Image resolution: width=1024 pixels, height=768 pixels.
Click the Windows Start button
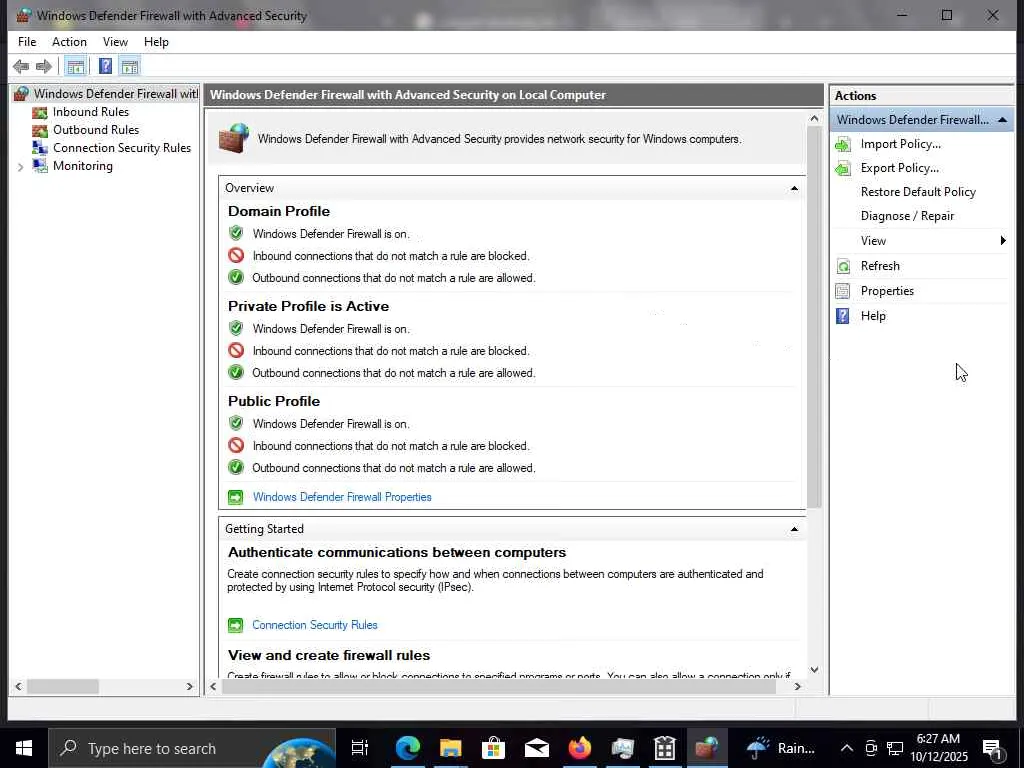[x=24, y=748]
